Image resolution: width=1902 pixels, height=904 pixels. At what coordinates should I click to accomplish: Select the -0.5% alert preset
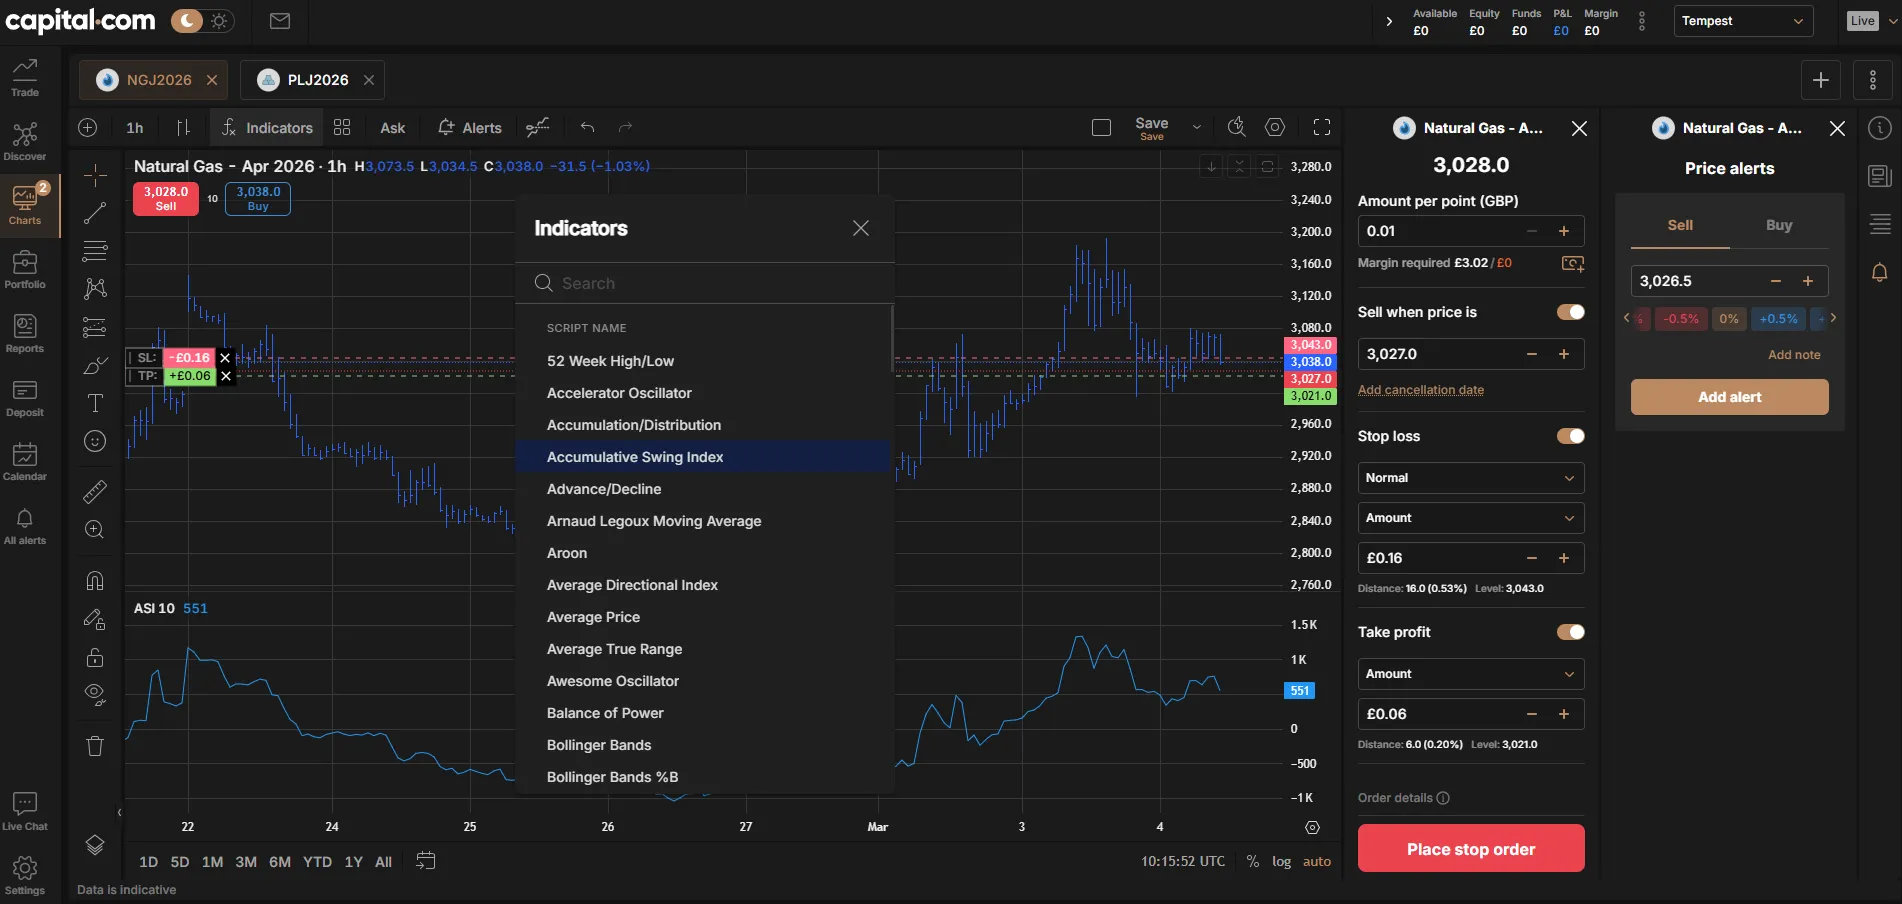(1681, 319)
